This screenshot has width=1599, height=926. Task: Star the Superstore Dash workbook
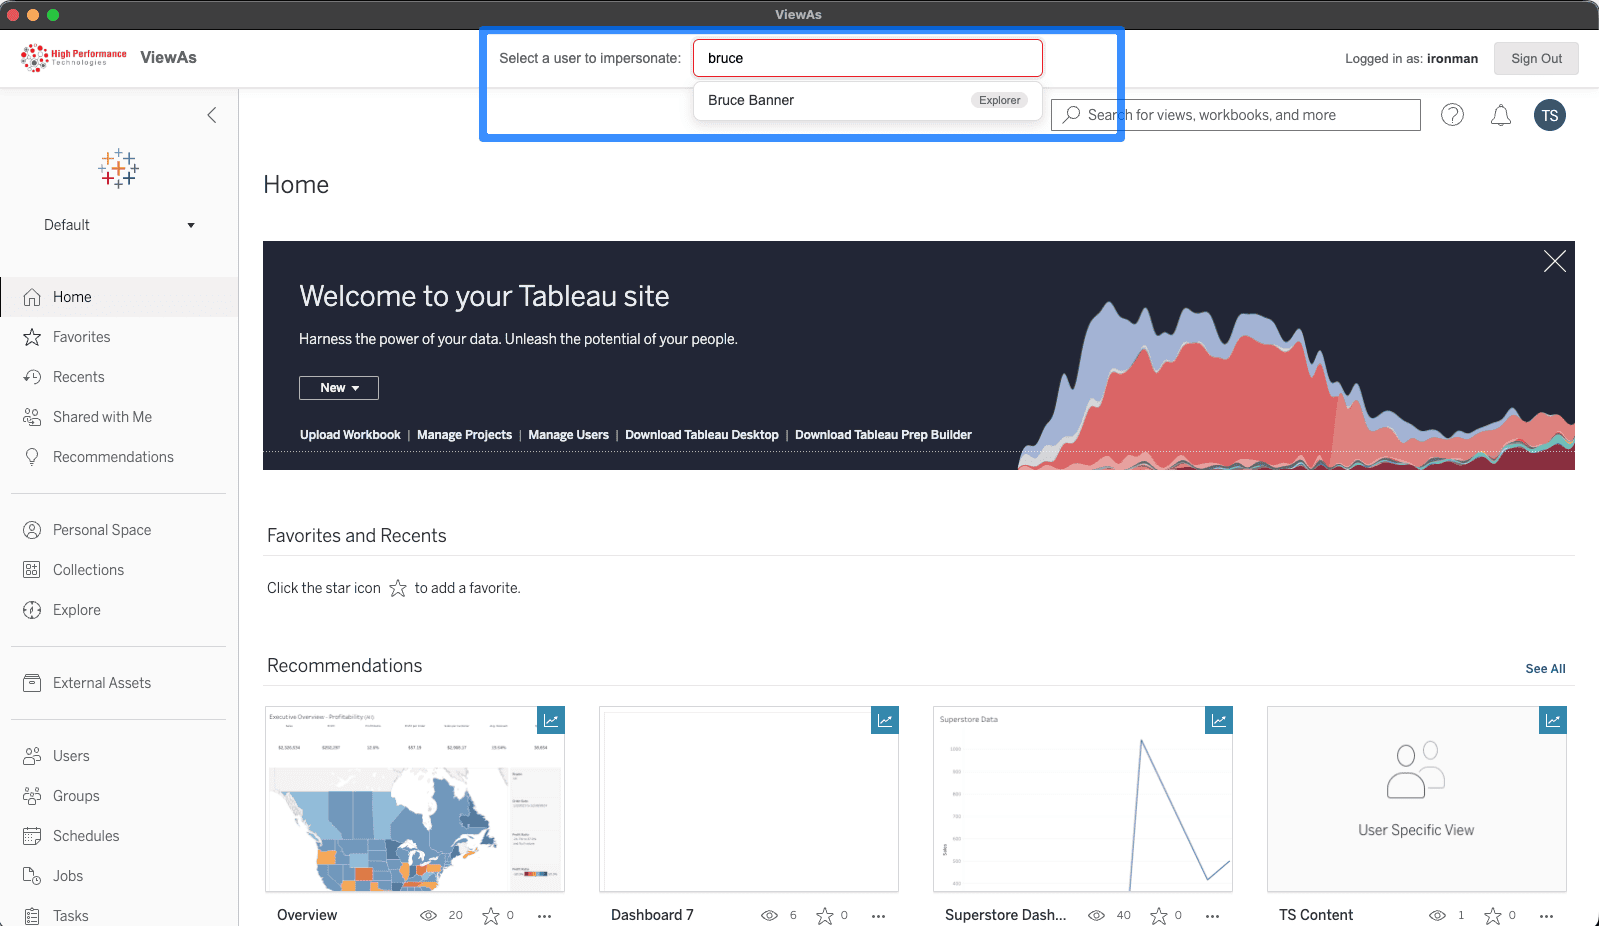point(1158,915)
